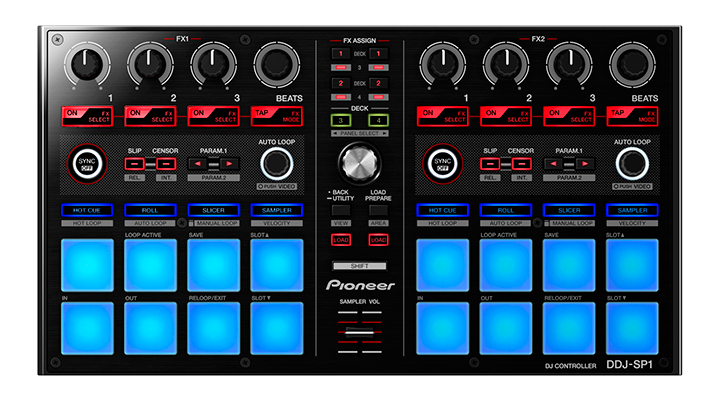Click FX1 knob number 3
This screenshot has height=400, width=720.
click(x=214, y=65)
